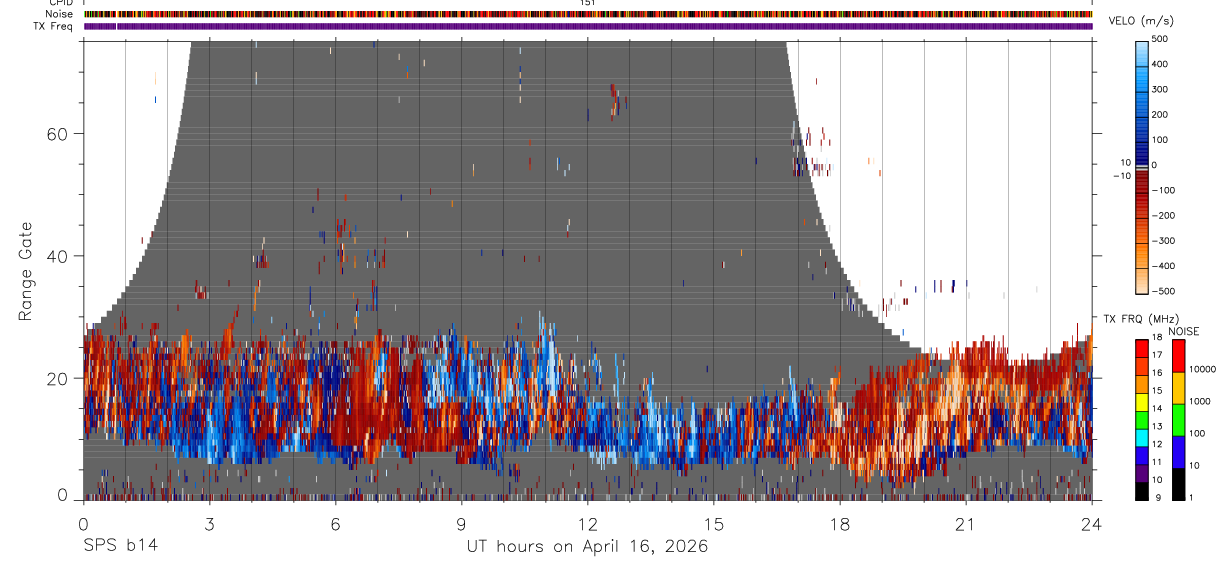Click the '200' label on VELO colorbar

pos(1162,114)
